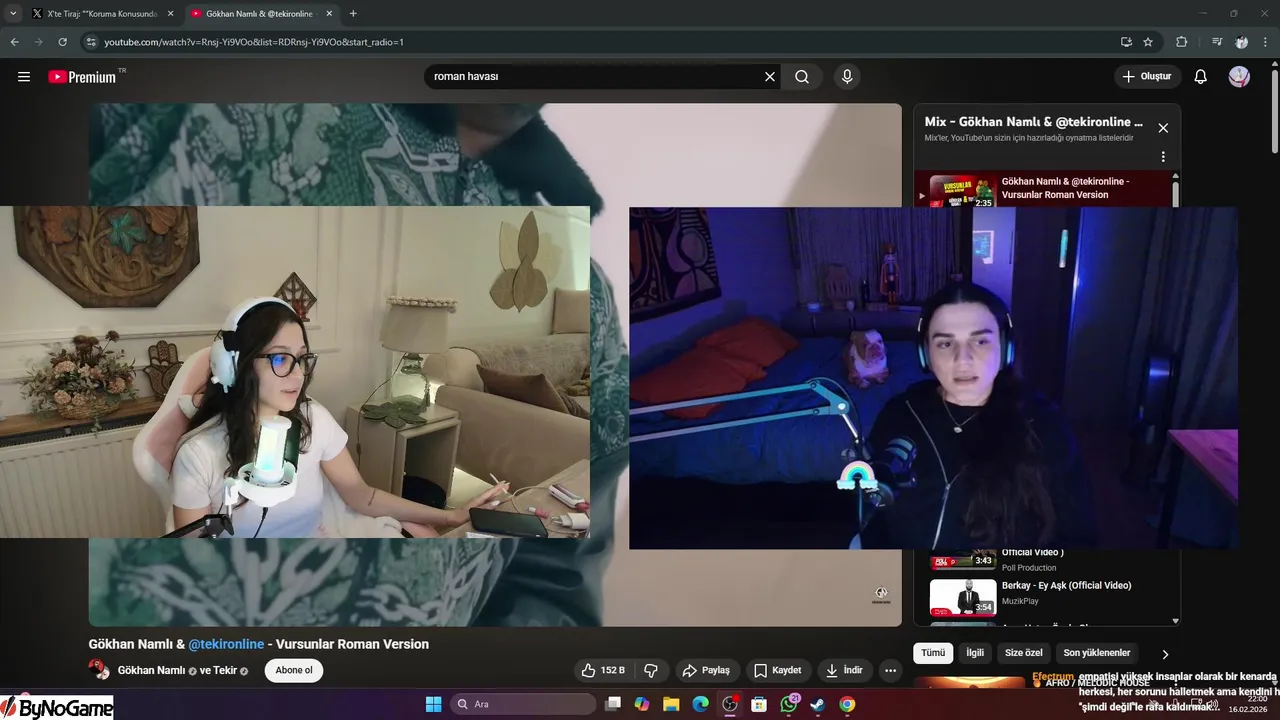Open Task View on the taskbar
The height and width of the screenshot is (720, 1280).
[x=613, y=704]
